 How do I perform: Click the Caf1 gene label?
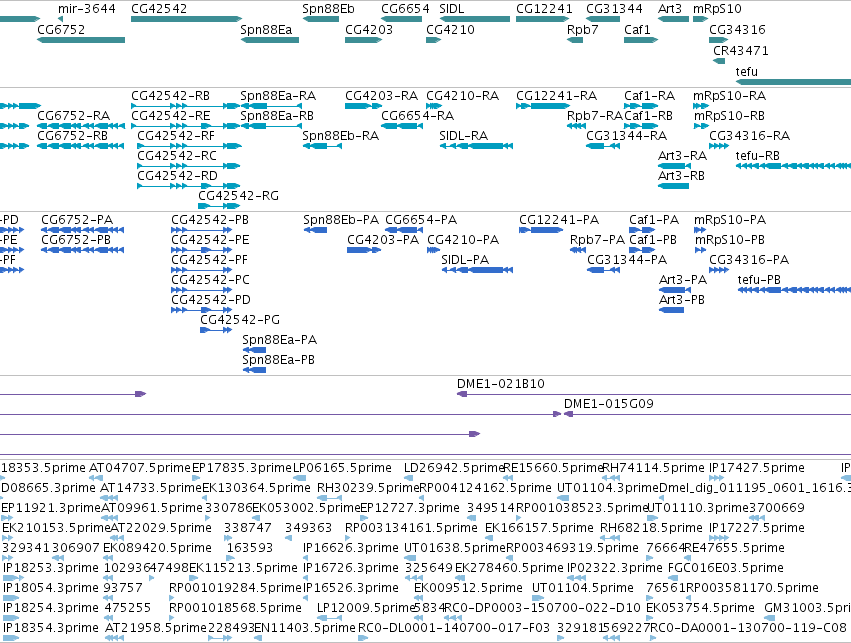tap(637, 29)
